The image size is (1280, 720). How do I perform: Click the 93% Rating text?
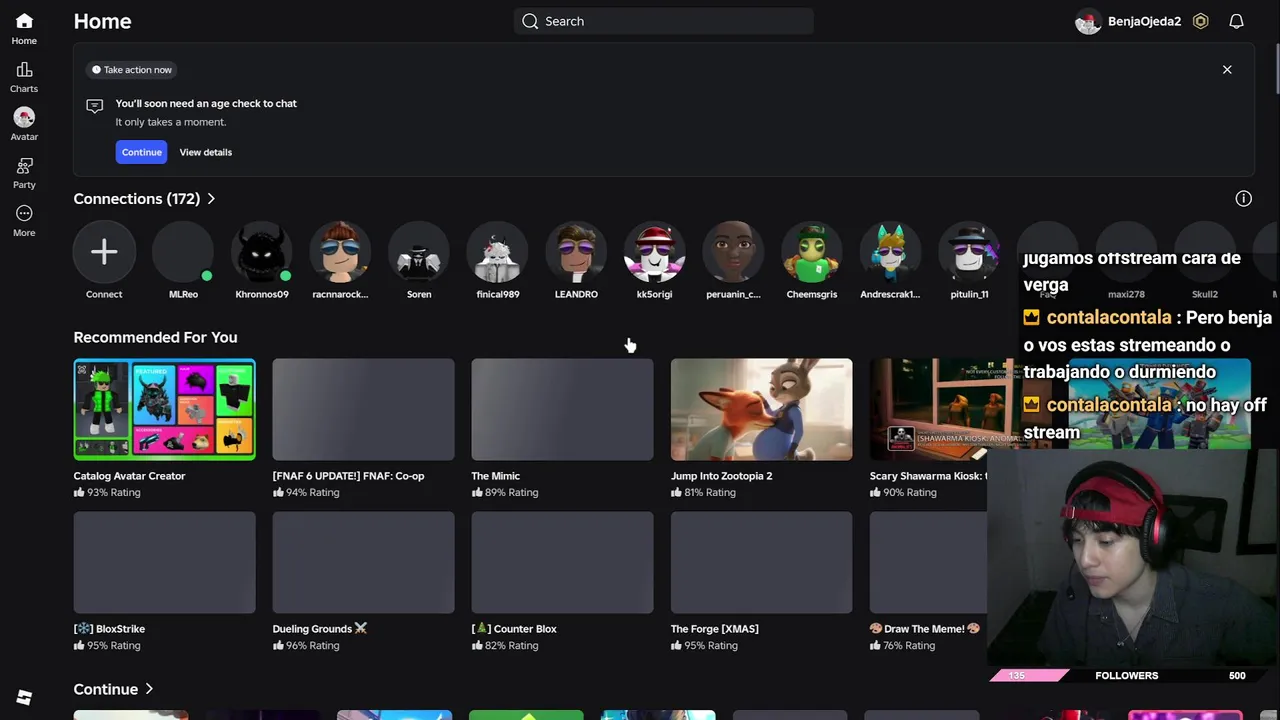tap(113, 492)
